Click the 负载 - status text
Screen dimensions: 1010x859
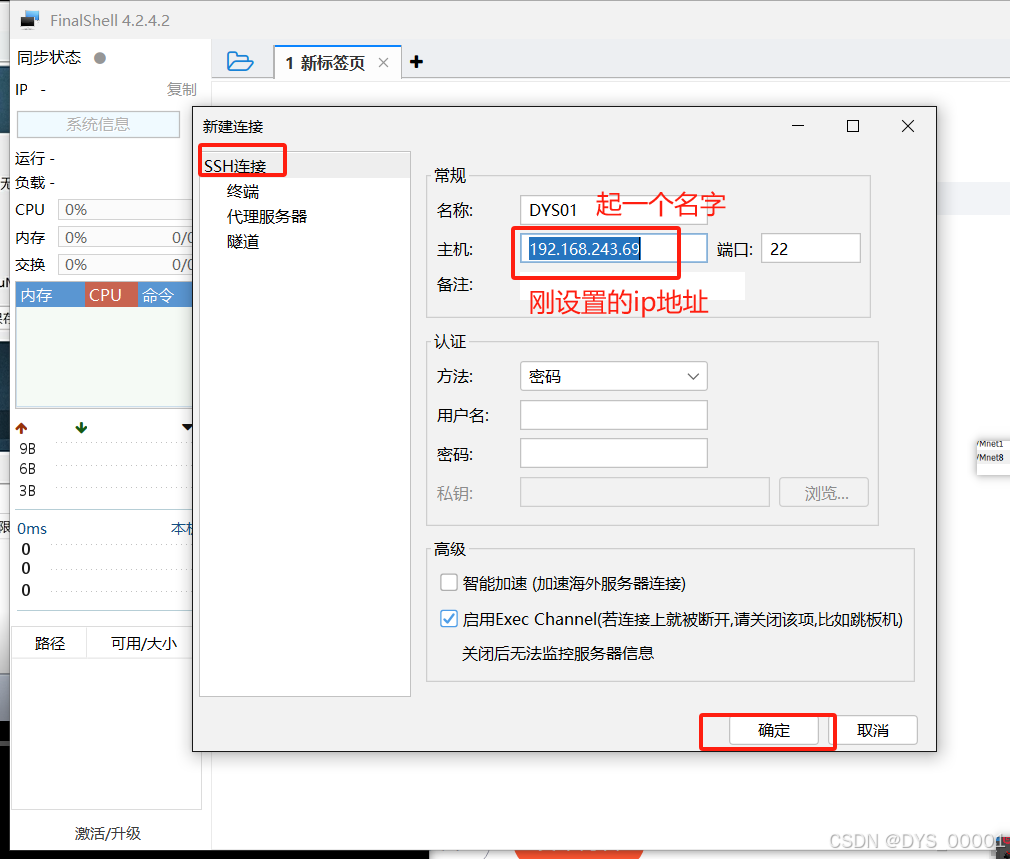click(x=35, y=183)
